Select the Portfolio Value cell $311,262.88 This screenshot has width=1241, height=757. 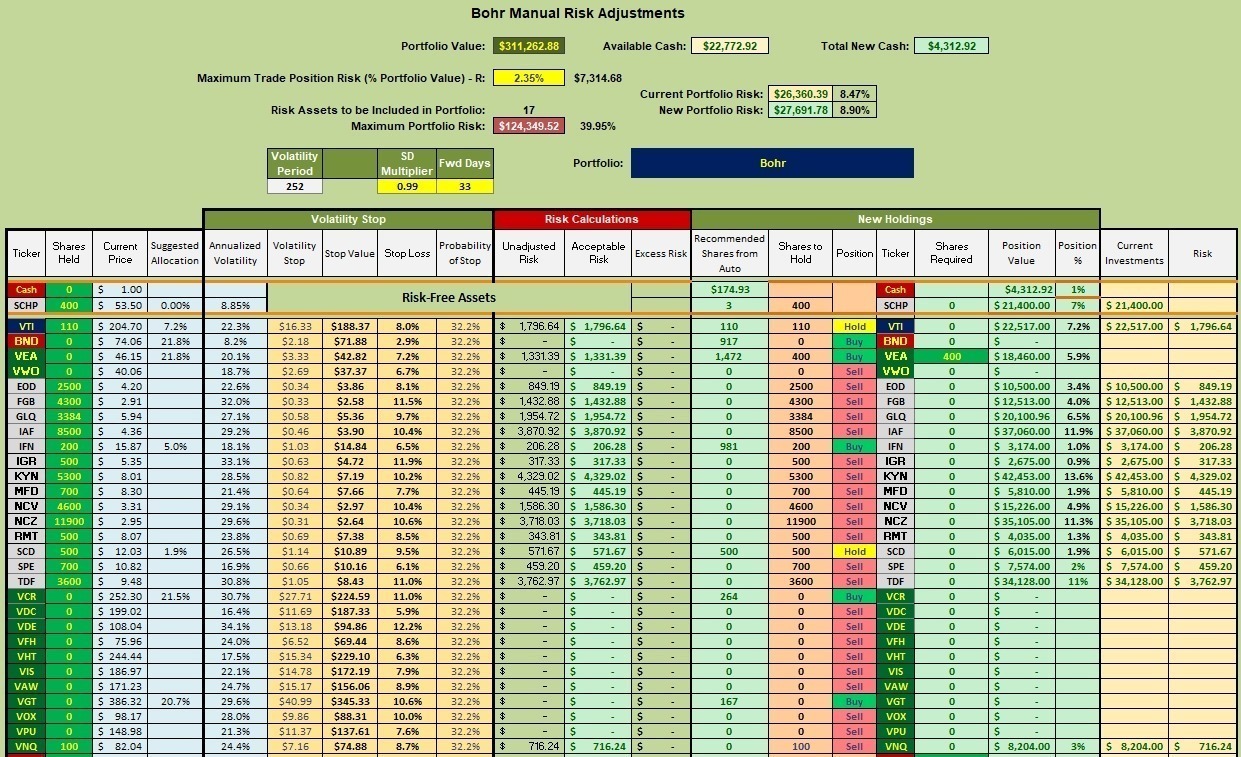click(527, 46)
